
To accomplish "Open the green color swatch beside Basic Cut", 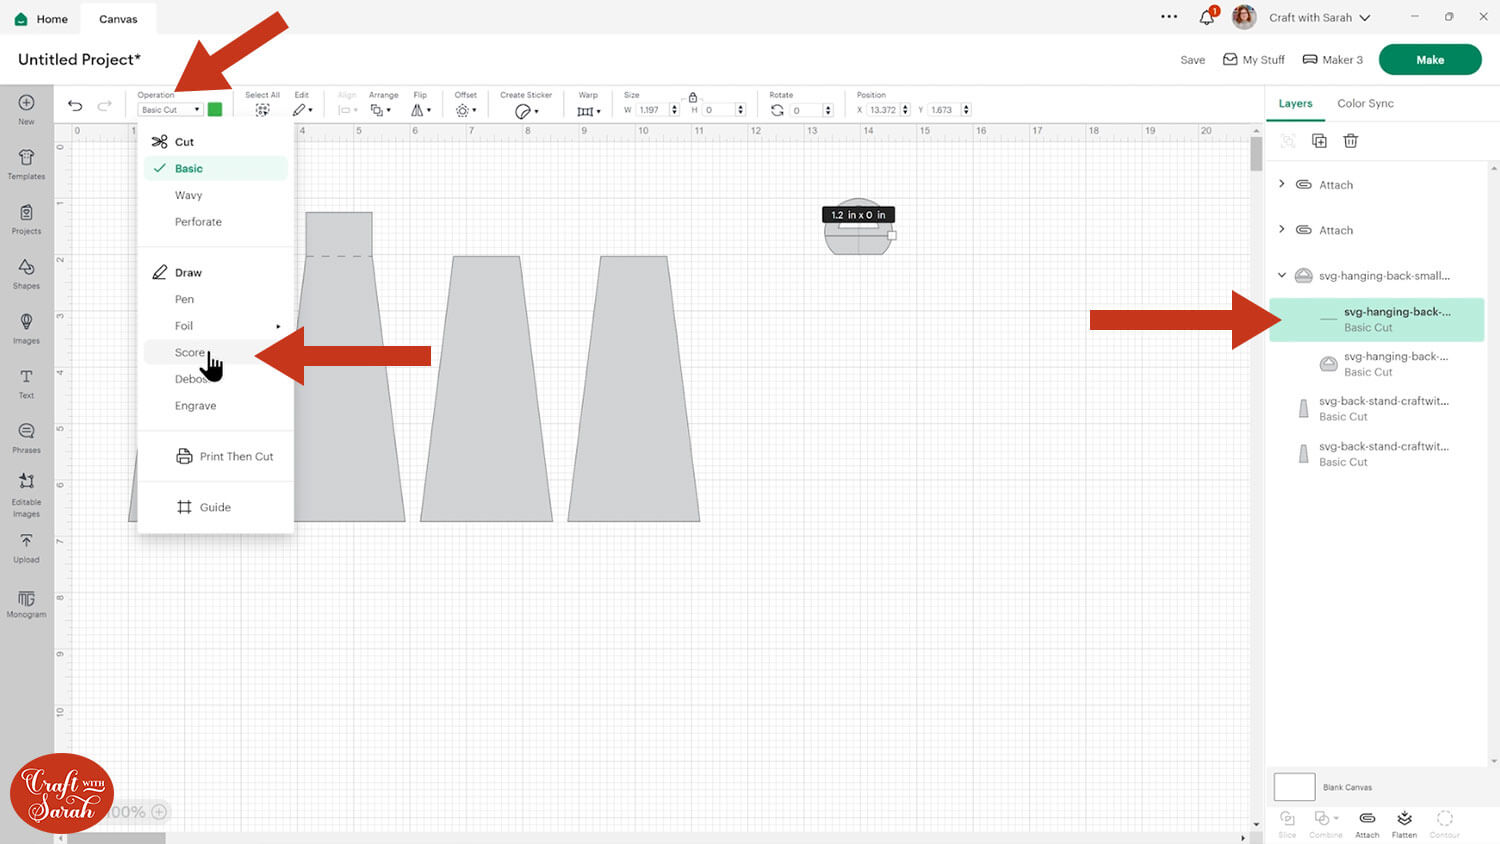I will [x=214, y=109].
